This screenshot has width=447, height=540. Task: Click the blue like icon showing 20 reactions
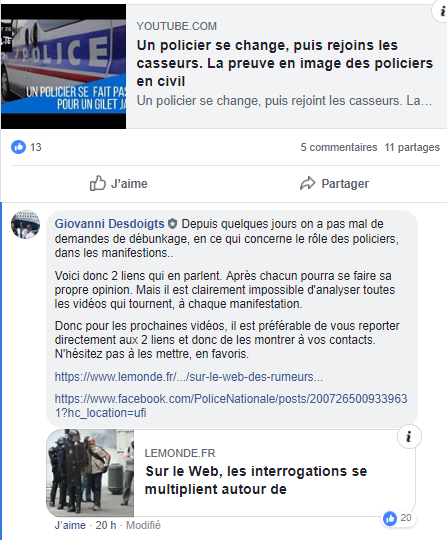coord(390,518)
